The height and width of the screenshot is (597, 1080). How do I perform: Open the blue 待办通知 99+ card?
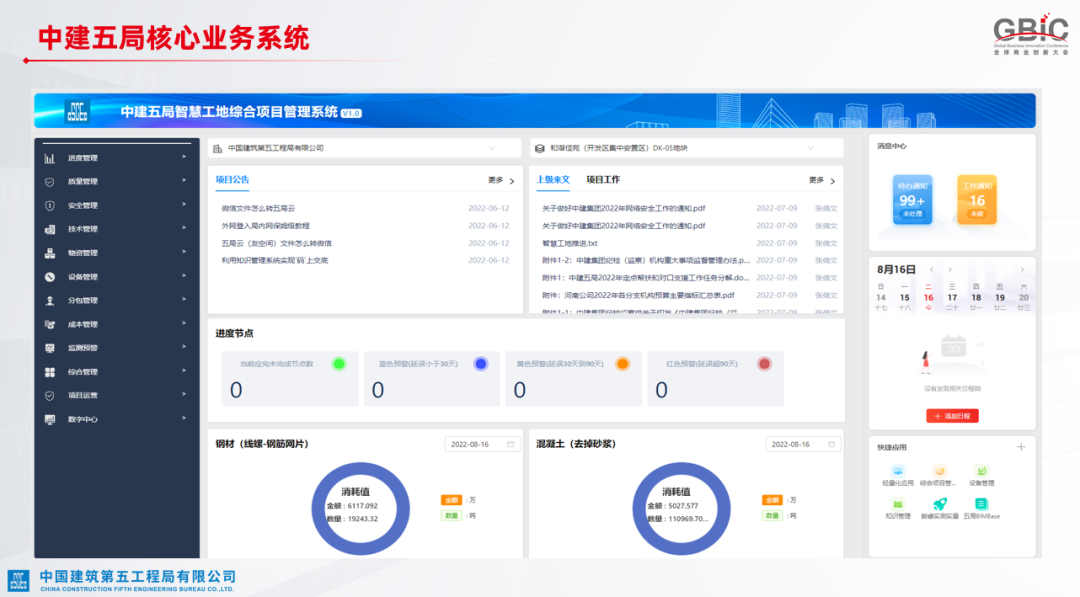[912, 200]
